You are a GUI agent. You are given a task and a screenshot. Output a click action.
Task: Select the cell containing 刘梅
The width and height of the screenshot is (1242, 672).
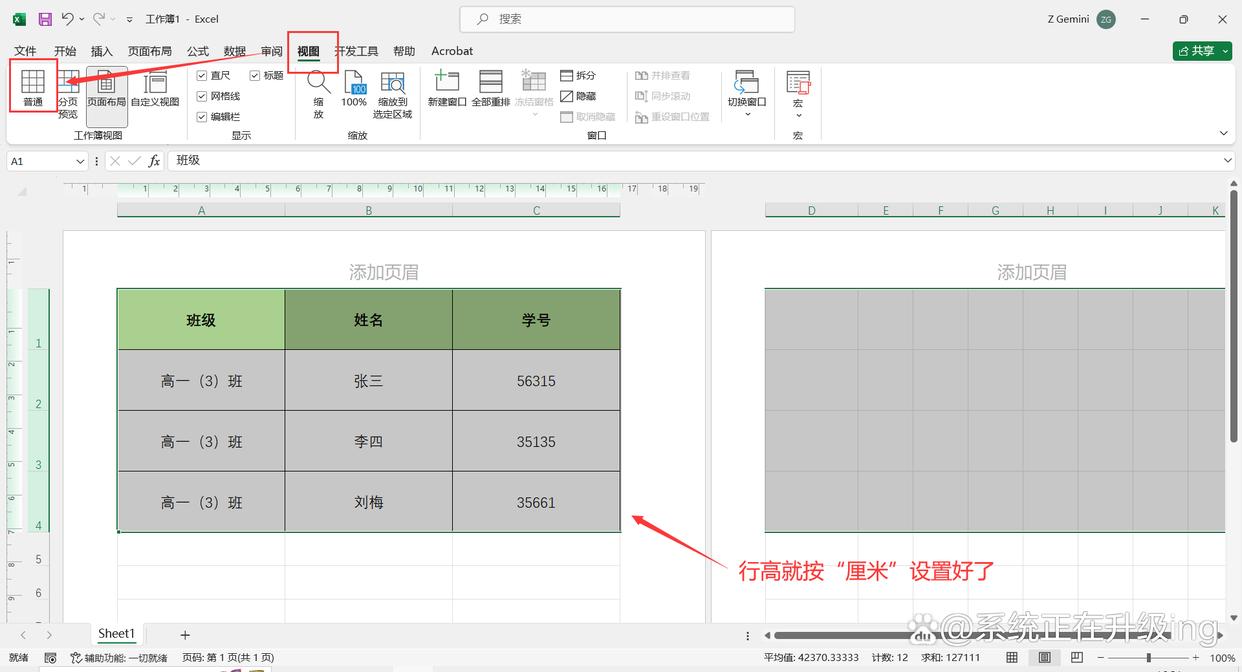[x=369, y=502]
